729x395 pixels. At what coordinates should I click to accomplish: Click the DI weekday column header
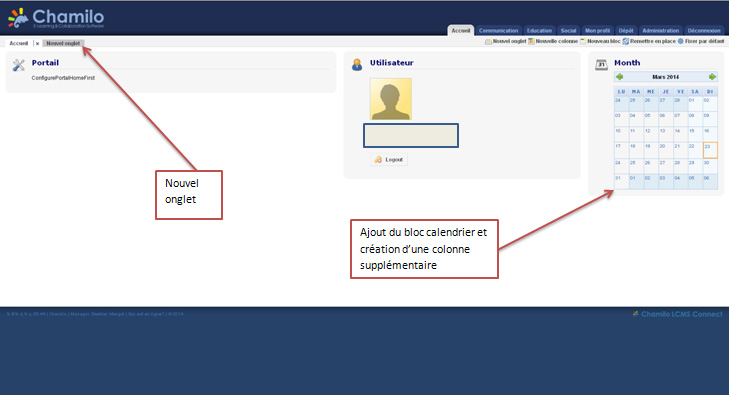pos(710,92)
